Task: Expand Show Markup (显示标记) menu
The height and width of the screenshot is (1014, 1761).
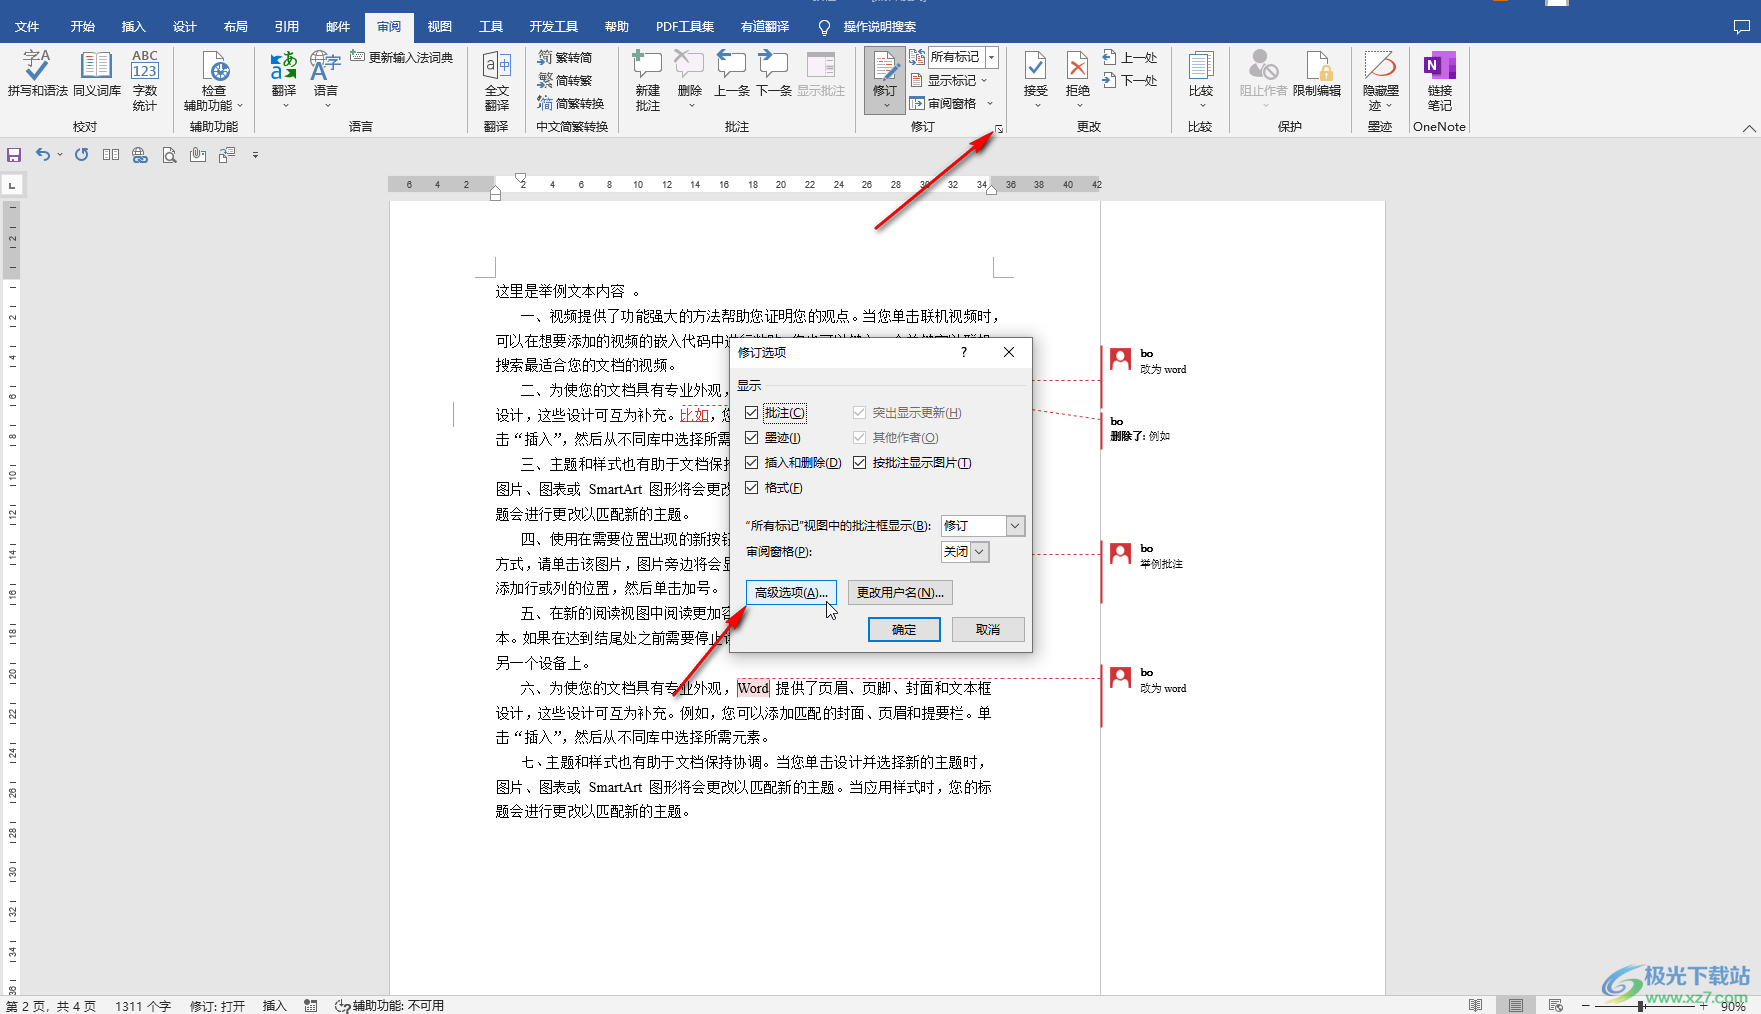Action: click(950, 80)
